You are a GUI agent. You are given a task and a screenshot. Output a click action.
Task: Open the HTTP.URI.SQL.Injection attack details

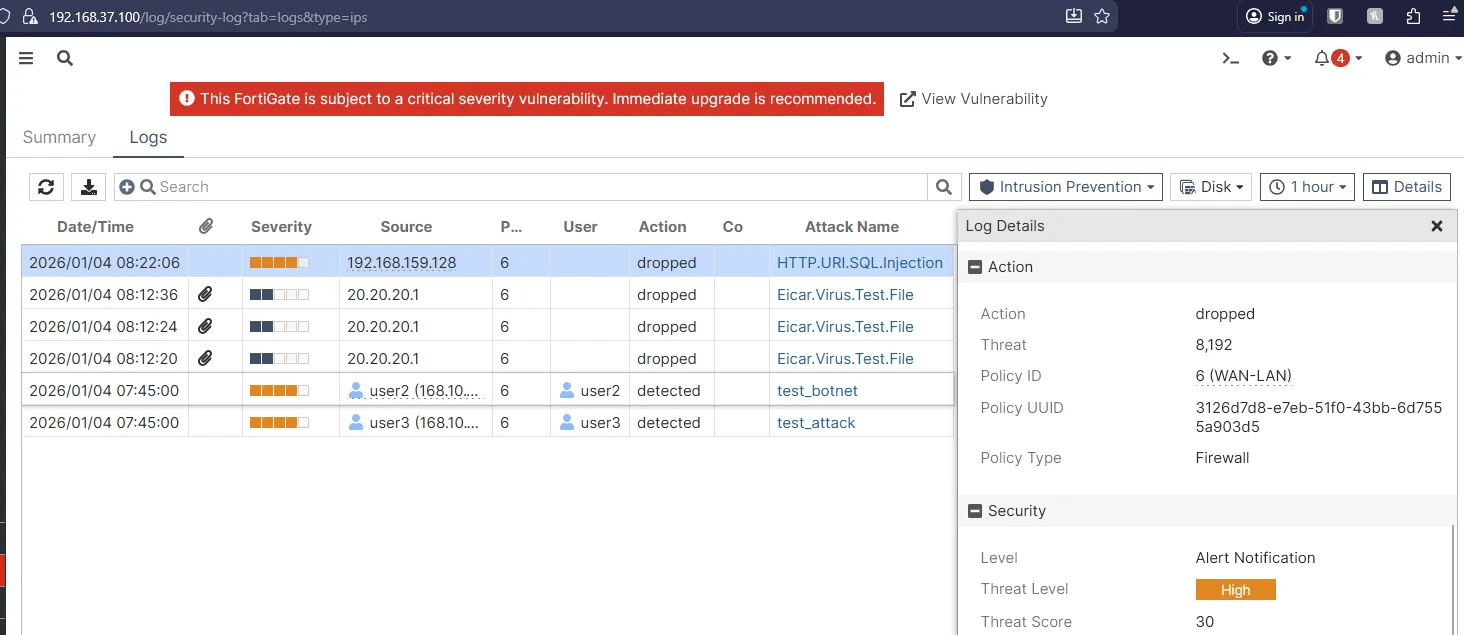860,262
